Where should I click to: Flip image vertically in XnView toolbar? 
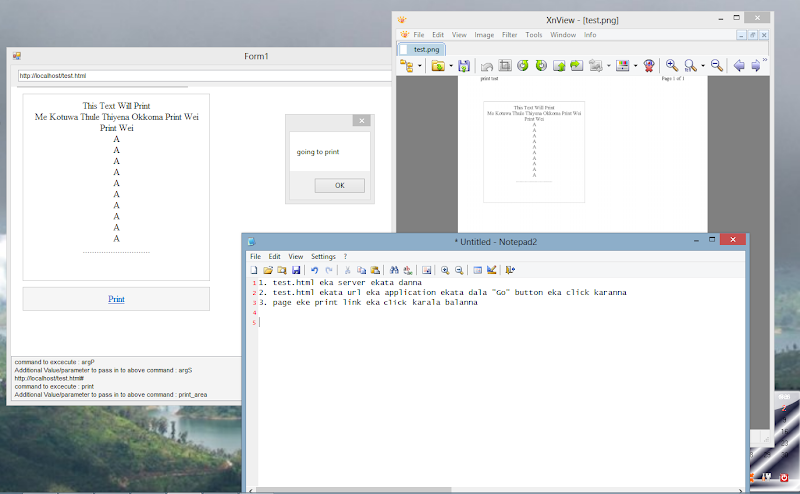(x=559, y=65)
